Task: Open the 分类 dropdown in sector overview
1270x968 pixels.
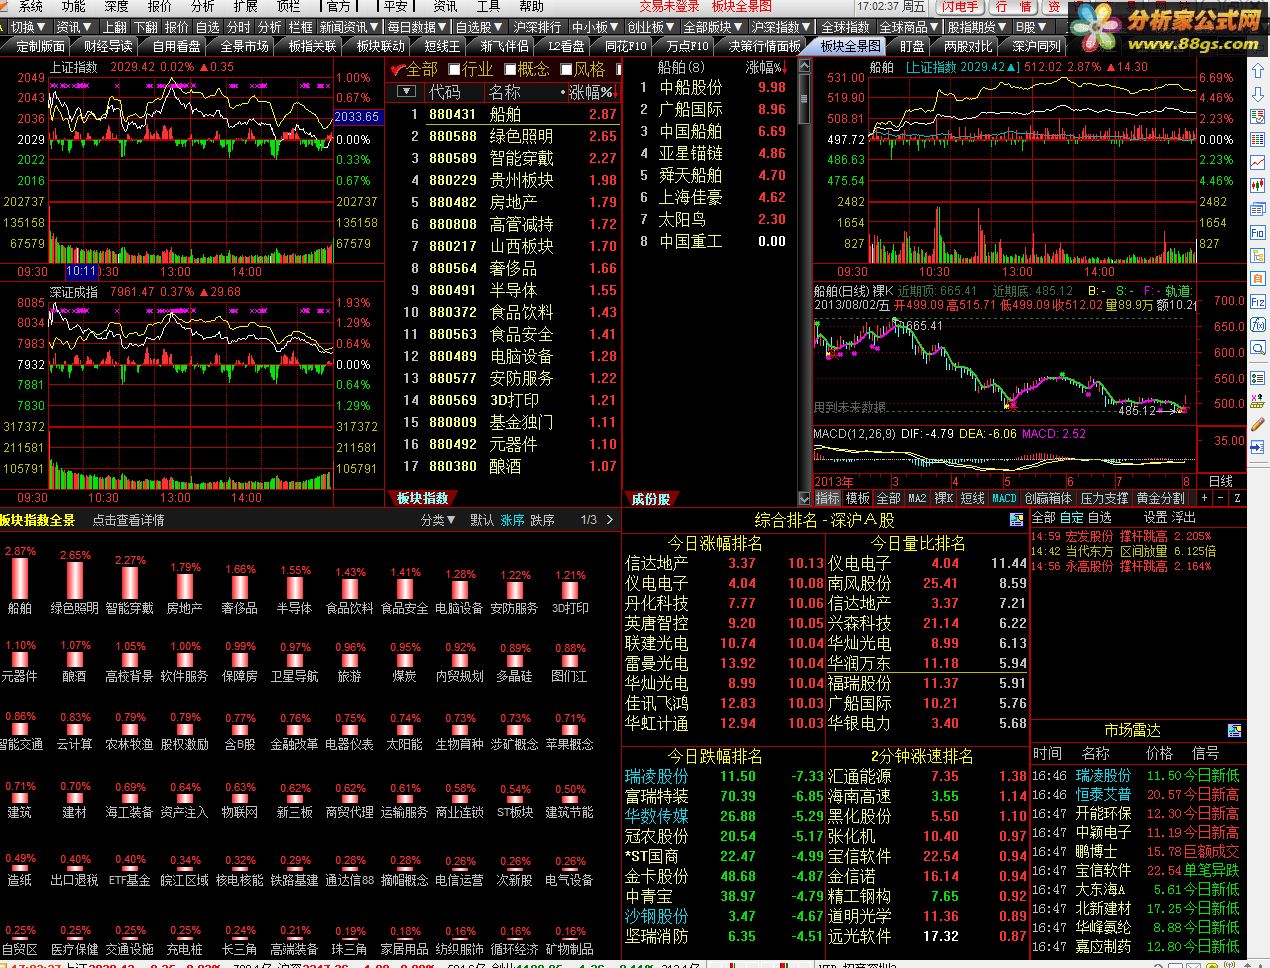Action: coord(438,520)
